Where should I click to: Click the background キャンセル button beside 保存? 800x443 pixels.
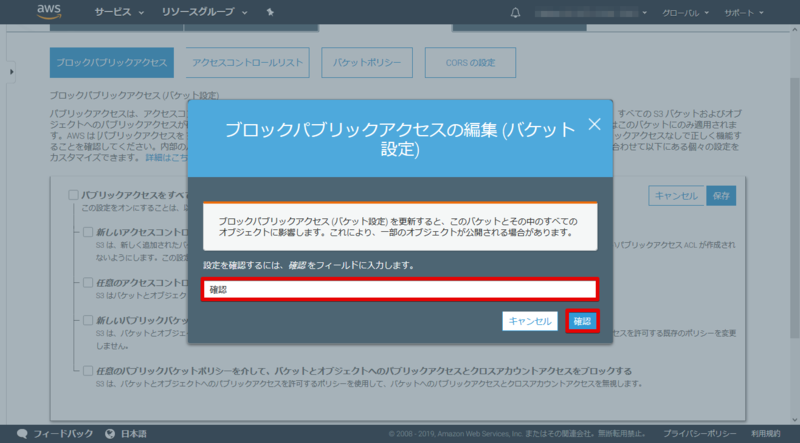(x=676, y=196)
